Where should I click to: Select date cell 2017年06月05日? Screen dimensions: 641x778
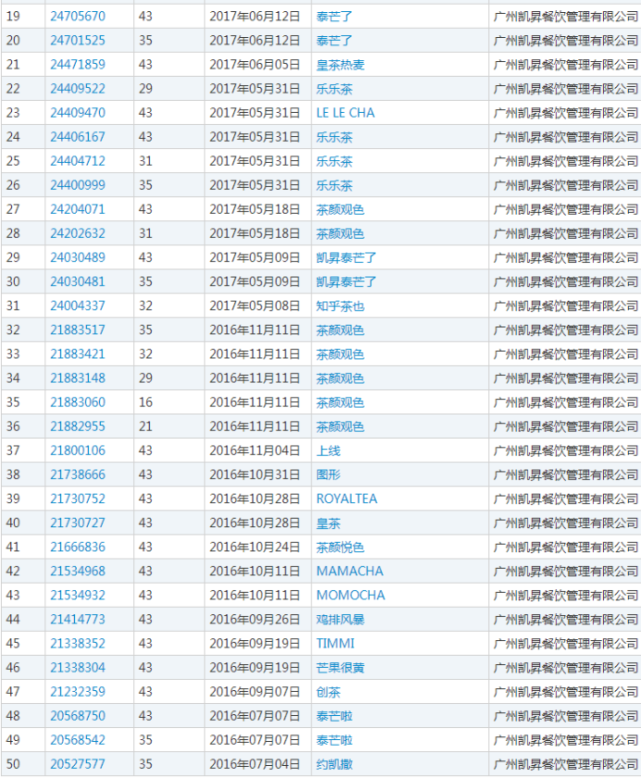coord(255,65)
